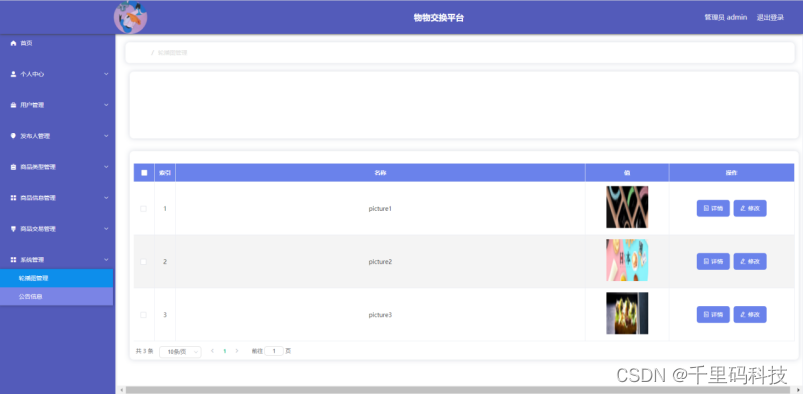Click 详情 button for picture3
The height and width of the screenshot is (394, 803).
pyautogui.click(x=713, y=315)
